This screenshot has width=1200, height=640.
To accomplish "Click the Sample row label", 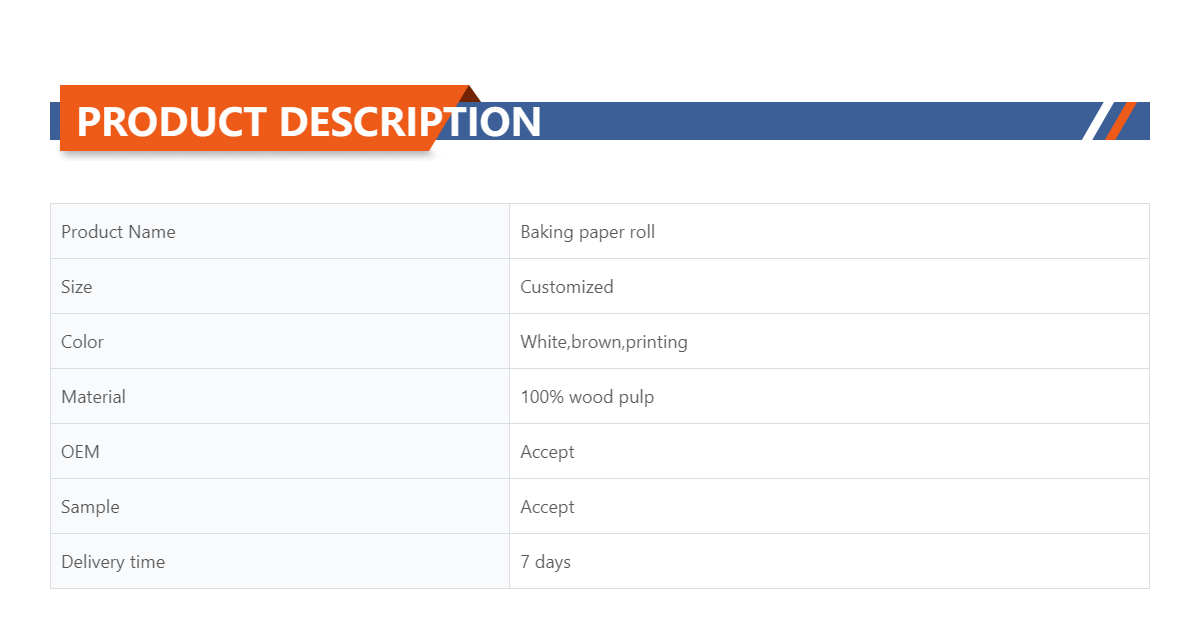I will pyautogui.click(x=90, y=507).
